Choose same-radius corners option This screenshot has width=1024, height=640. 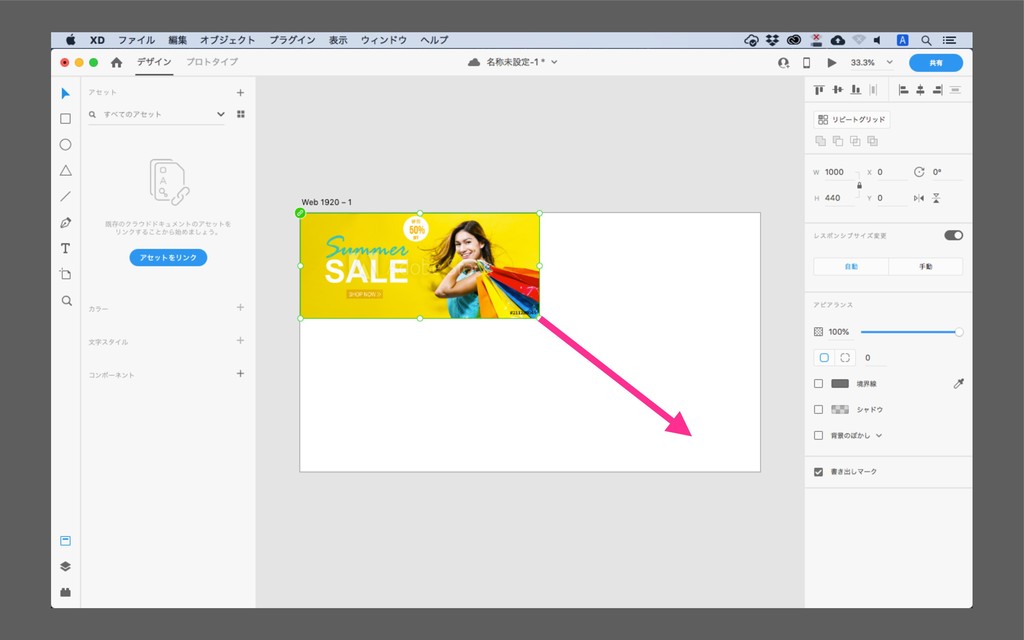[824, 357]
